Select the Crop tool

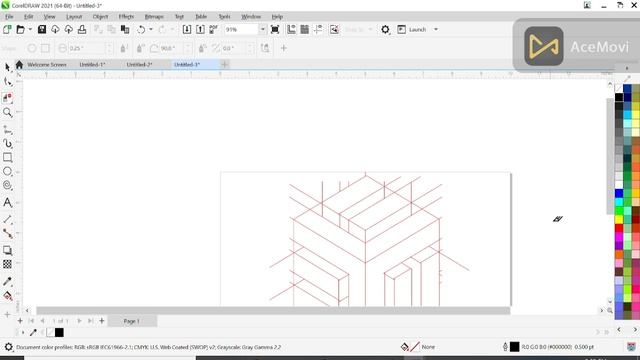click(7, 97)
